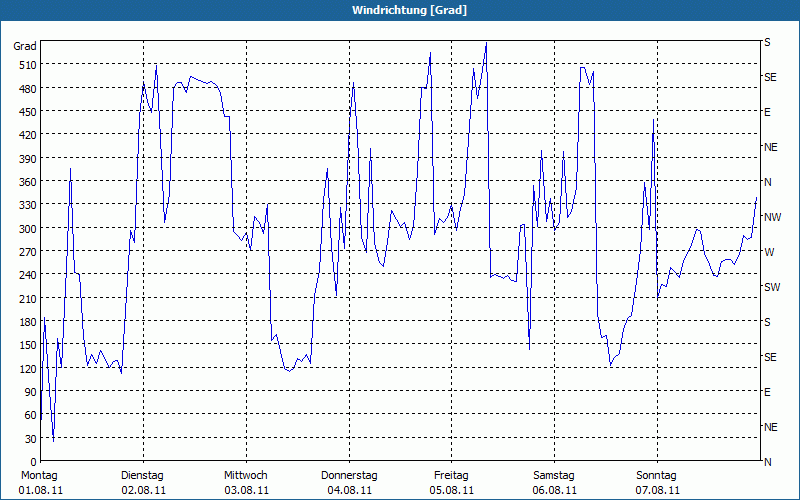Click the 150 degree axis value
Viewport: 800px width, 500px height.
coord(28,345)
